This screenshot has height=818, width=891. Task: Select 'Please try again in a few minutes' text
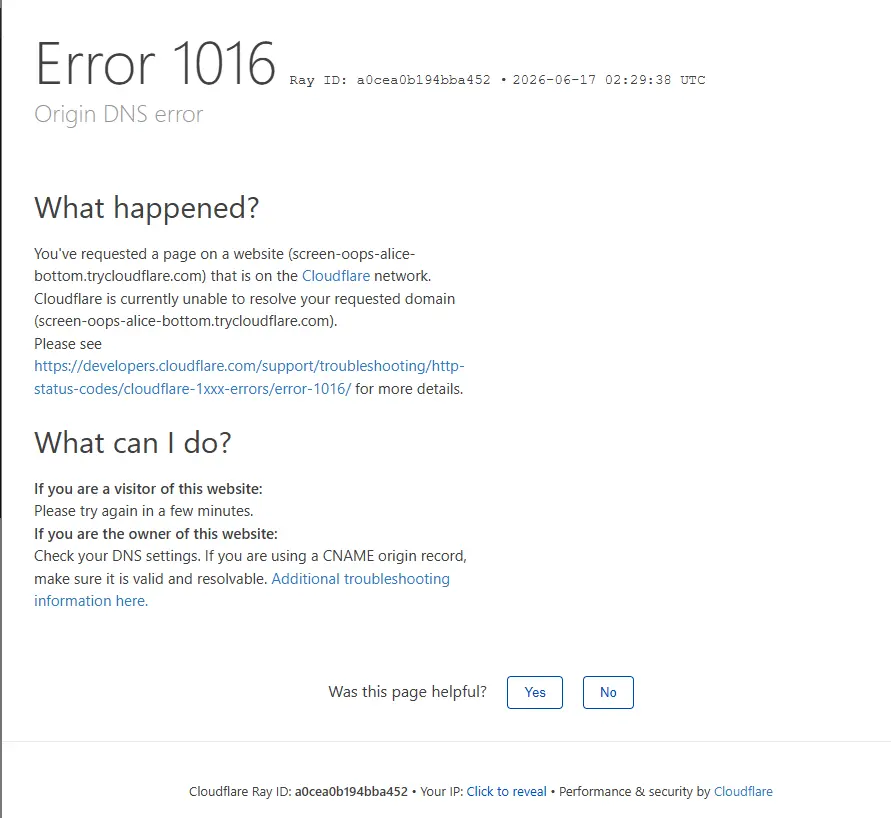(144, 511)
